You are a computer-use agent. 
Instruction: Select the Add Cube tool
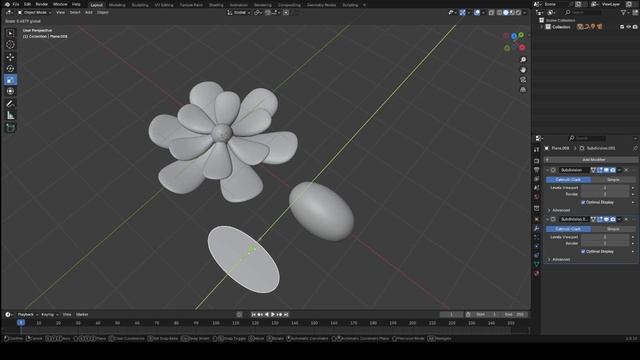(10, 128)
